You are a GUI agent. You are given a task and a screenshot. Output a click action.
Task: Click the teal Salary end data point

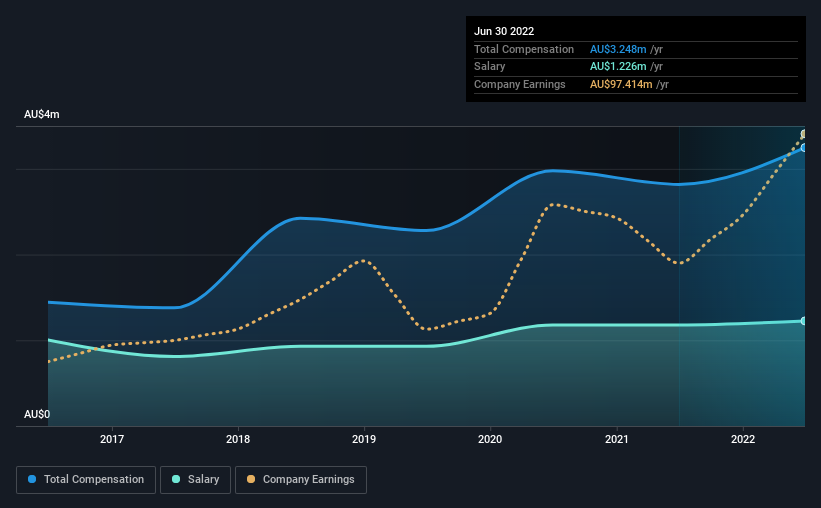tap(804, 321)
